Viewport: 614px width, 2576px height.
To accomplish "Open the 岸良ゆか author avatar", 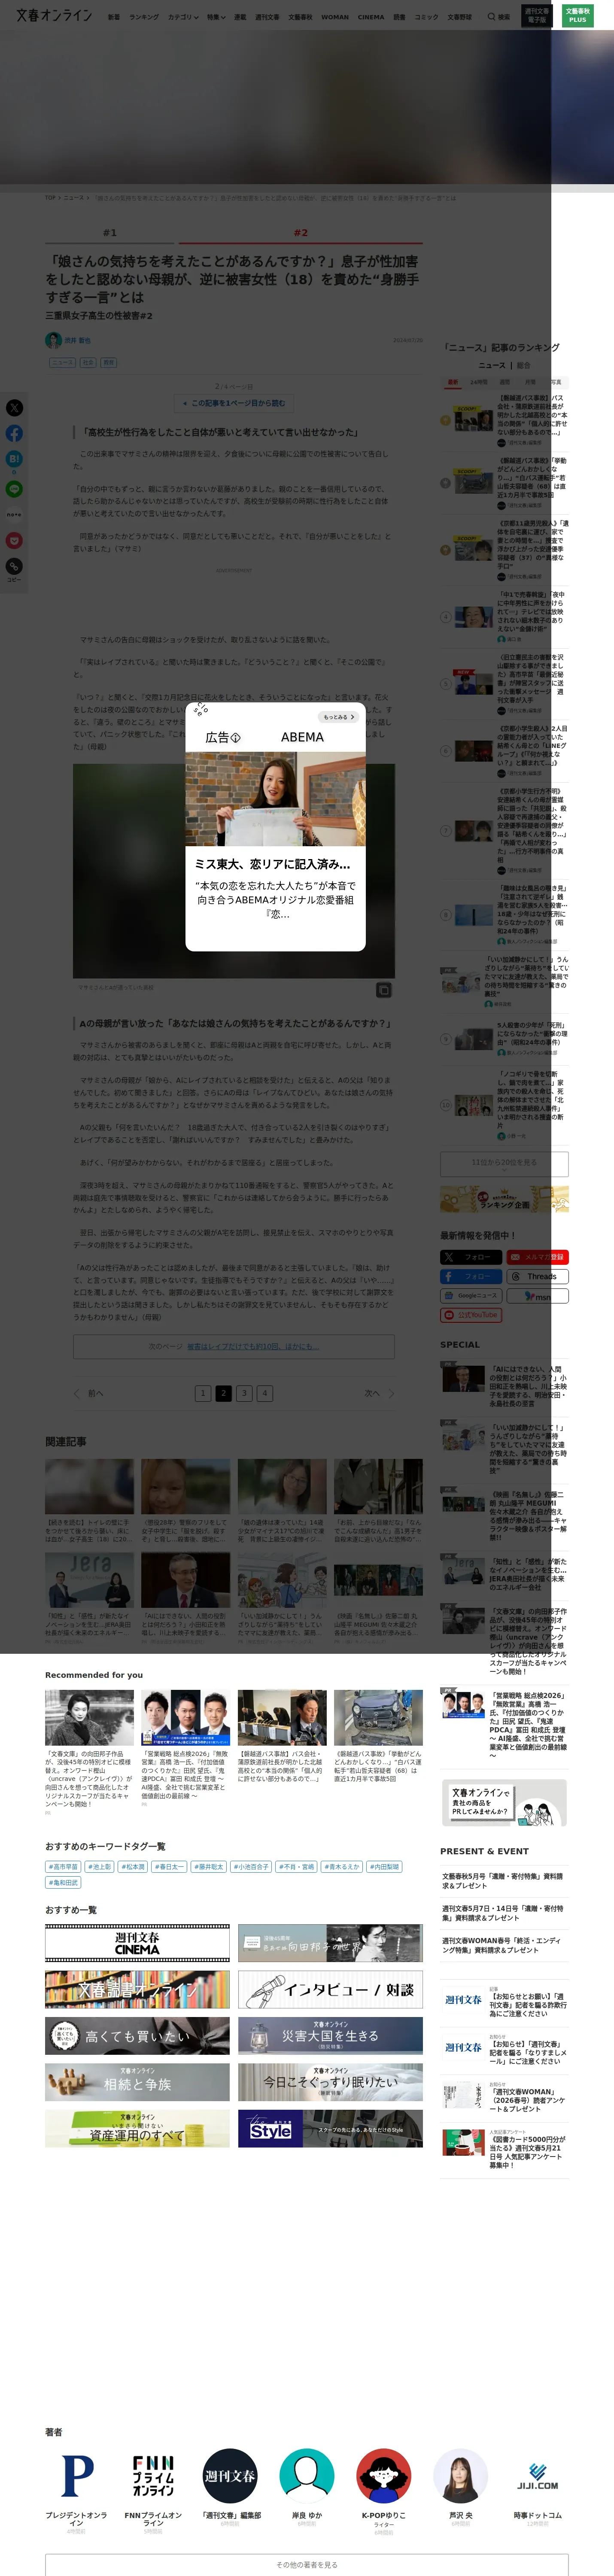I will 306,2476.
